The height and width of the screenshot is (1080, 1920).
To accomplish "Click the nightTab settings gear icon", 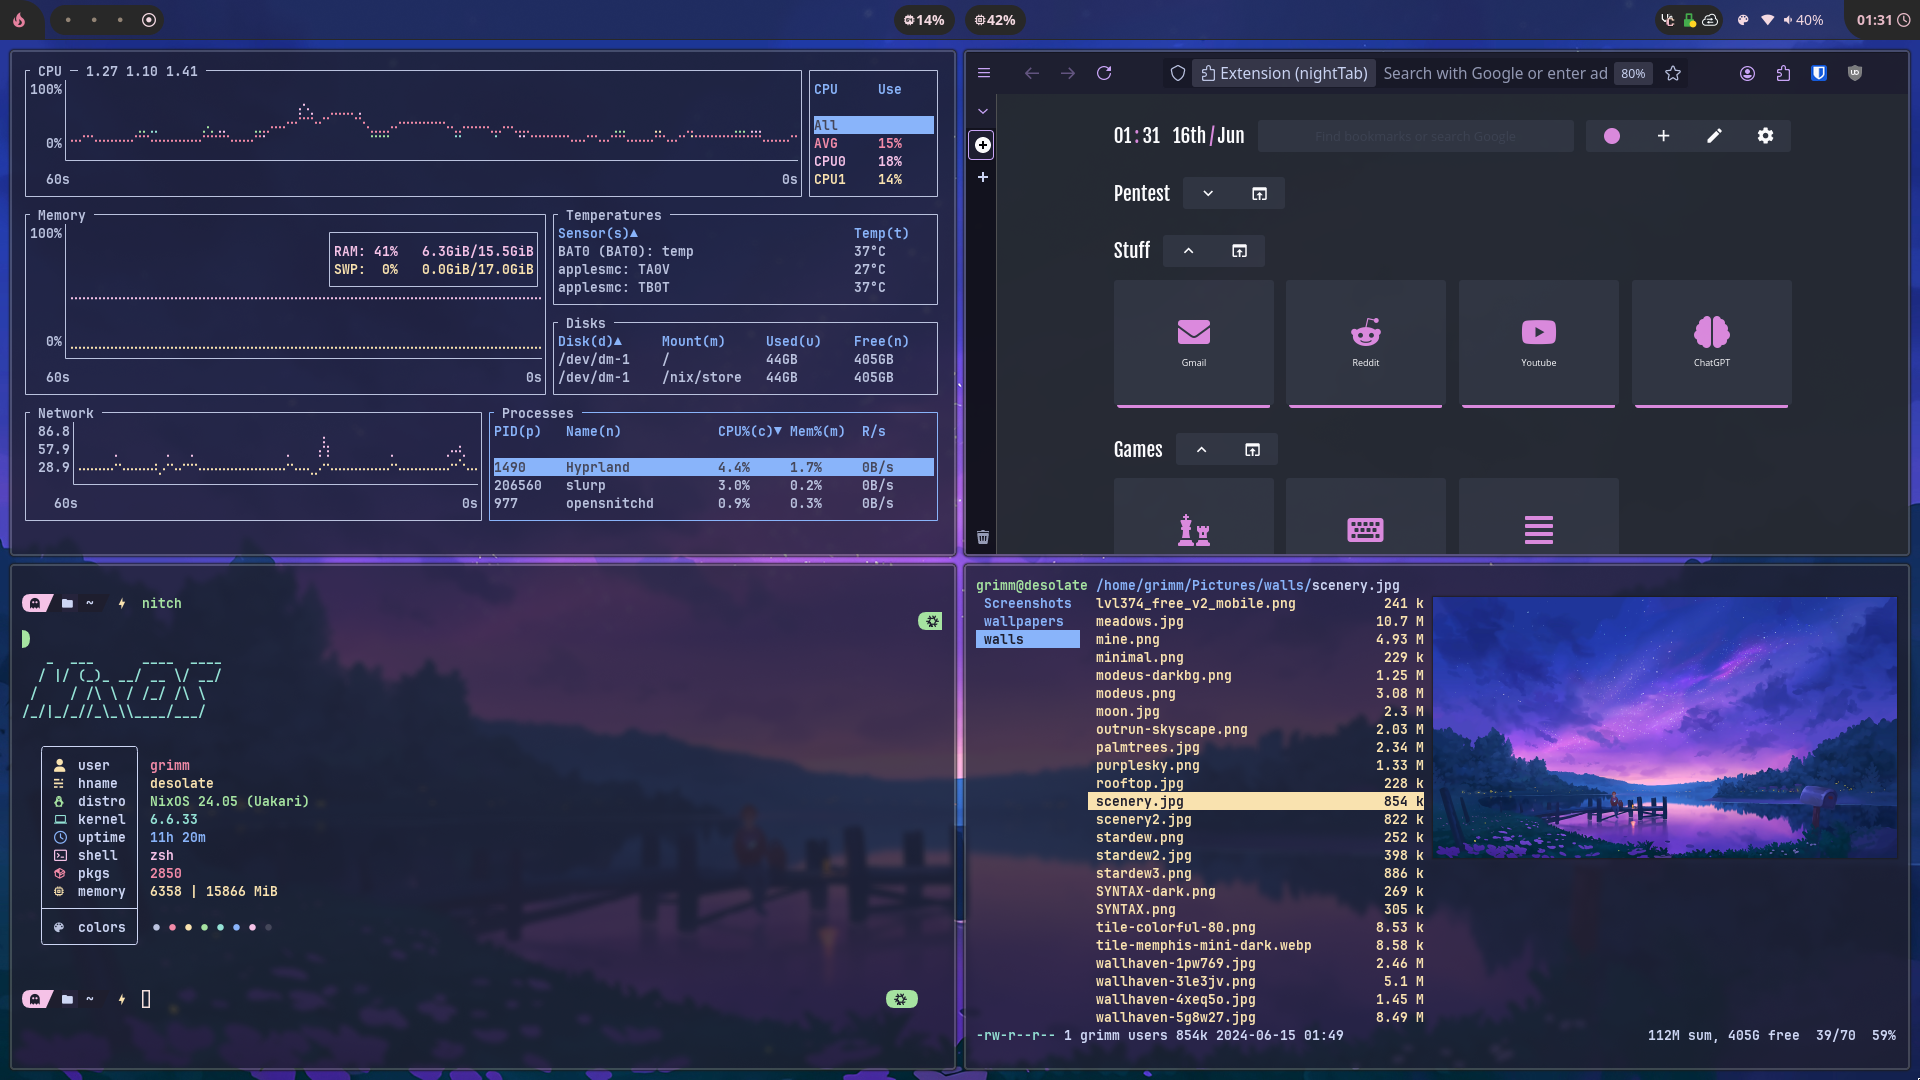I will tap(1764, 136).
